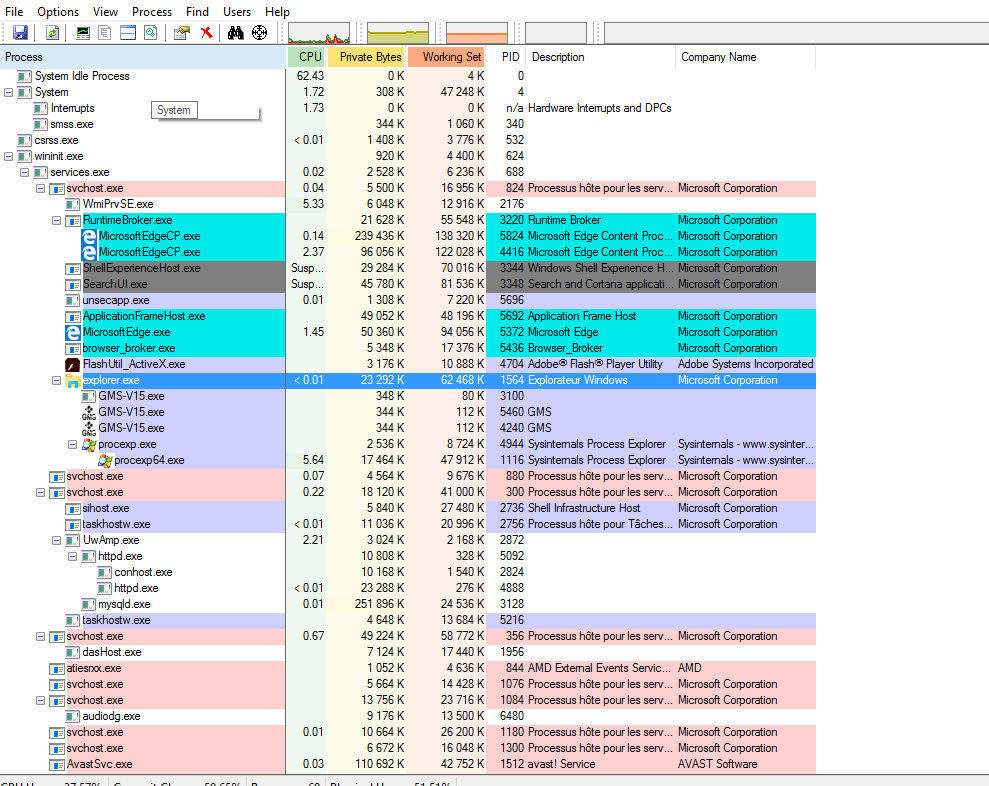Collapse the svchost.exe PID 1084 node

[40, 700]
